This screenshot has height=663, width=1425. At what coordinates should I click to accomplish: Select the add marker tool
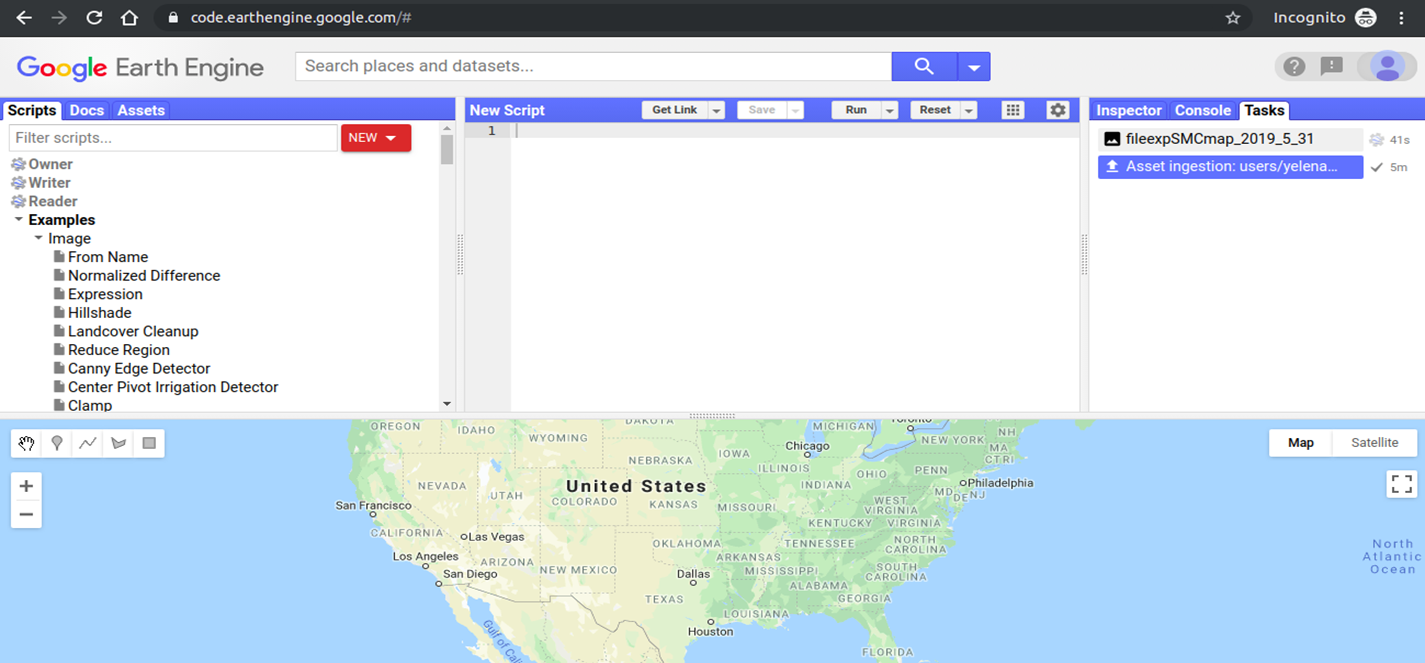point(57,443)
